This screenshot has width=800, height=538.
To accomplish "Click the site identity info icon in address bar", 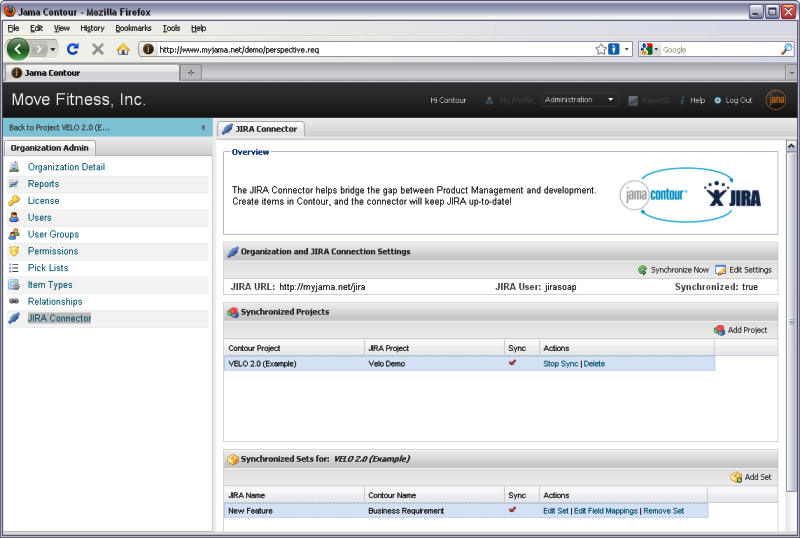I will click(148, 49).
